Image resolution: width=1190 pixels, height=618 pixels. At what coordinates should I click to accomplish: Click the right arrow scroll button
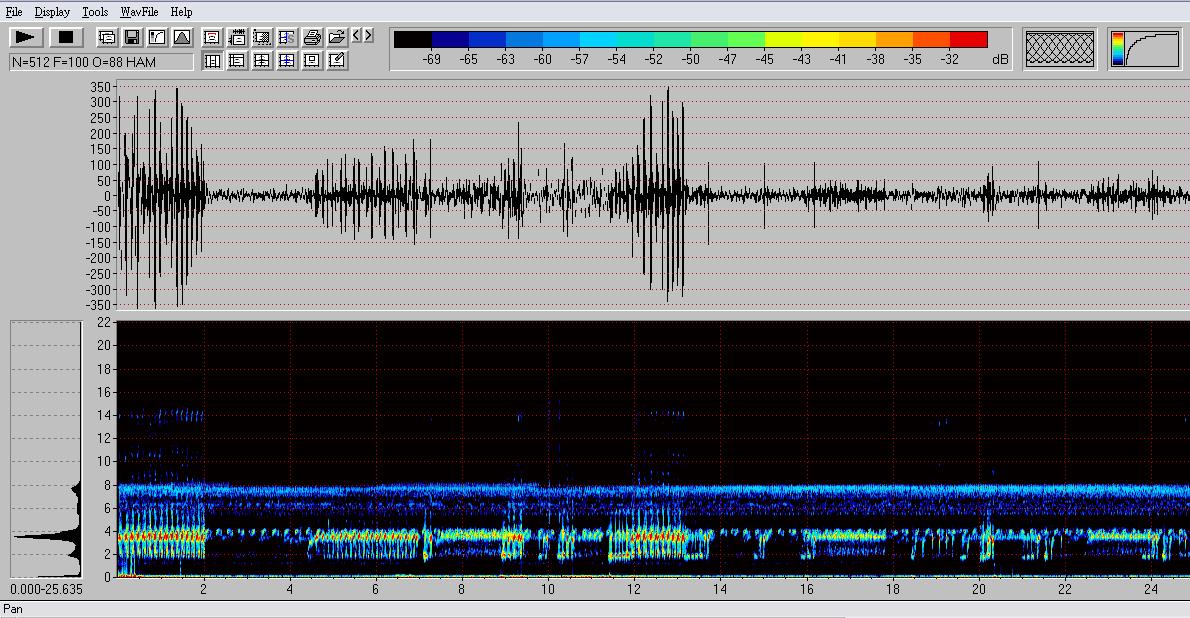click(x=368, y=36)
